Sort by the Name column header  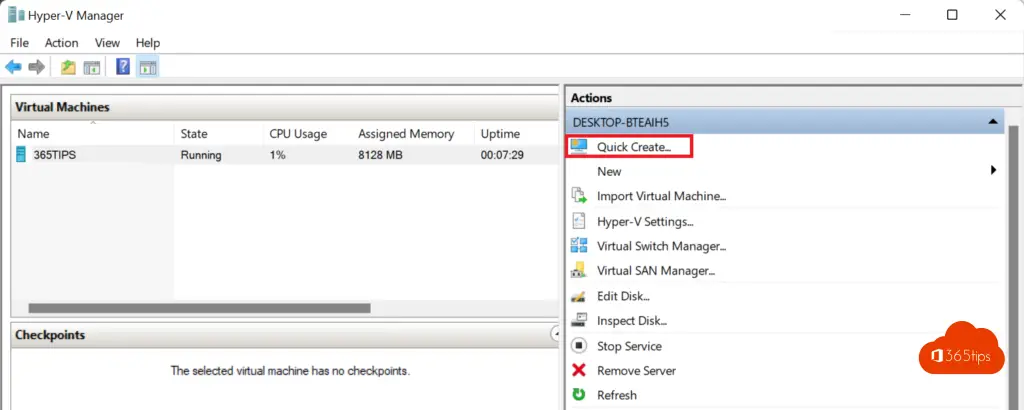tap(34, 134)
